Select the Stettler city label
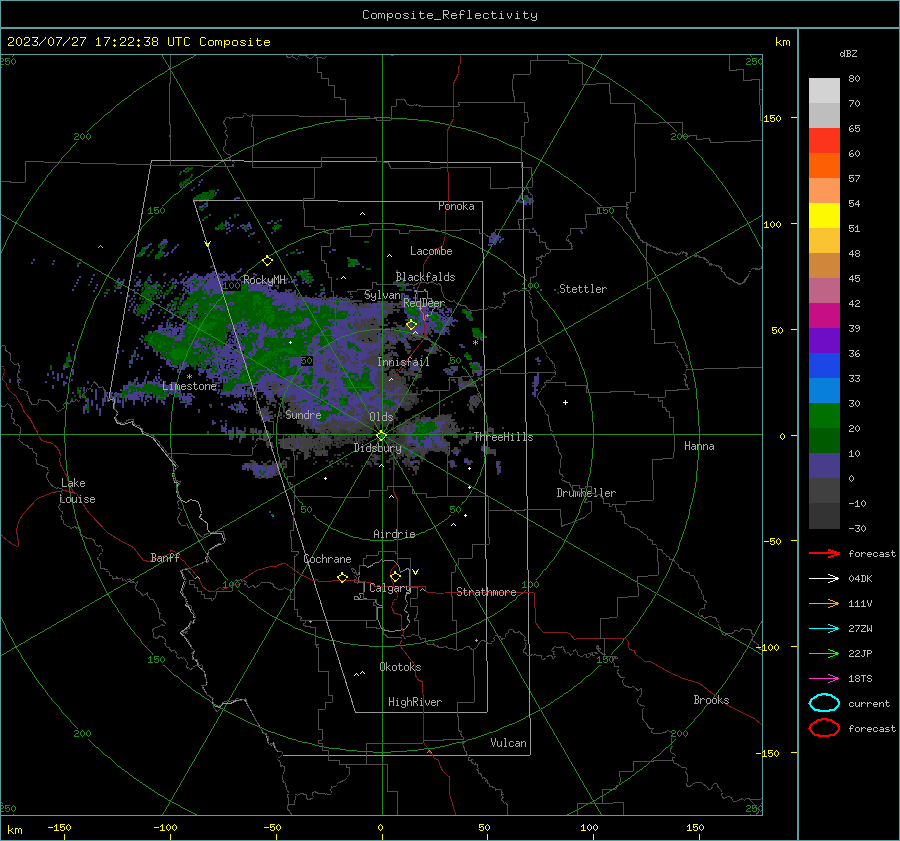Viewport: 900px width, 841px height. pyautogui.click(x=583, y=289)
